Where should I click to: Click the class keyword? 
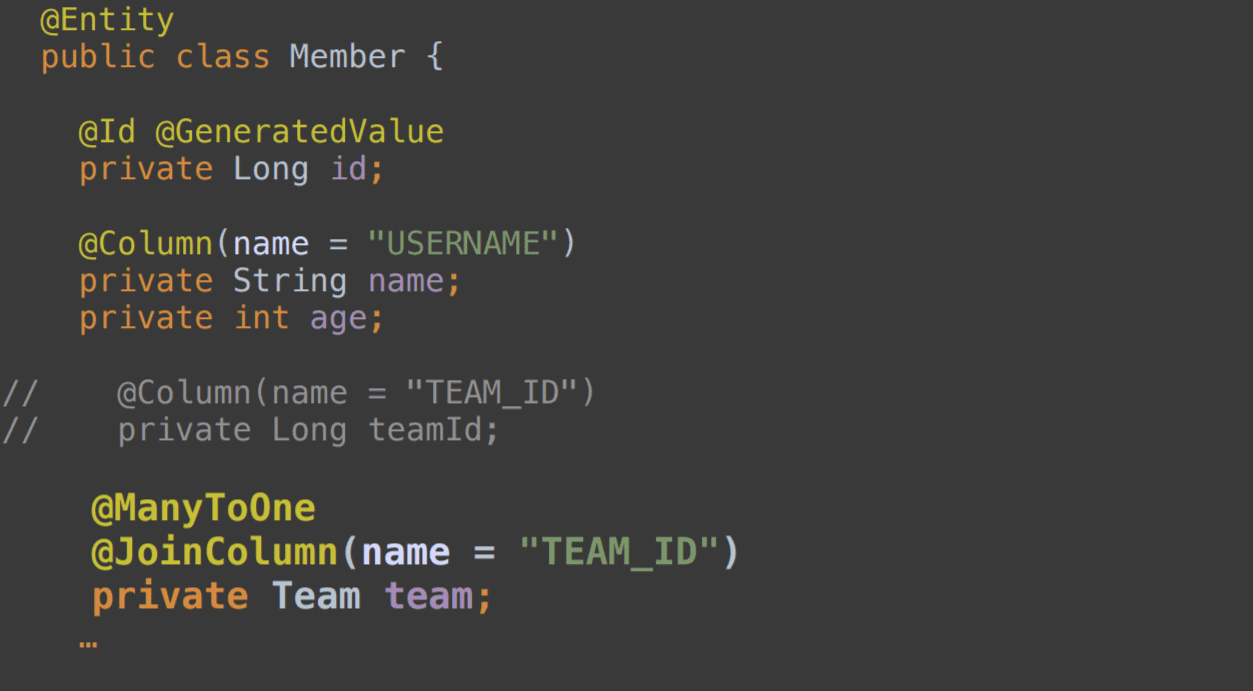tap(222, 56)
